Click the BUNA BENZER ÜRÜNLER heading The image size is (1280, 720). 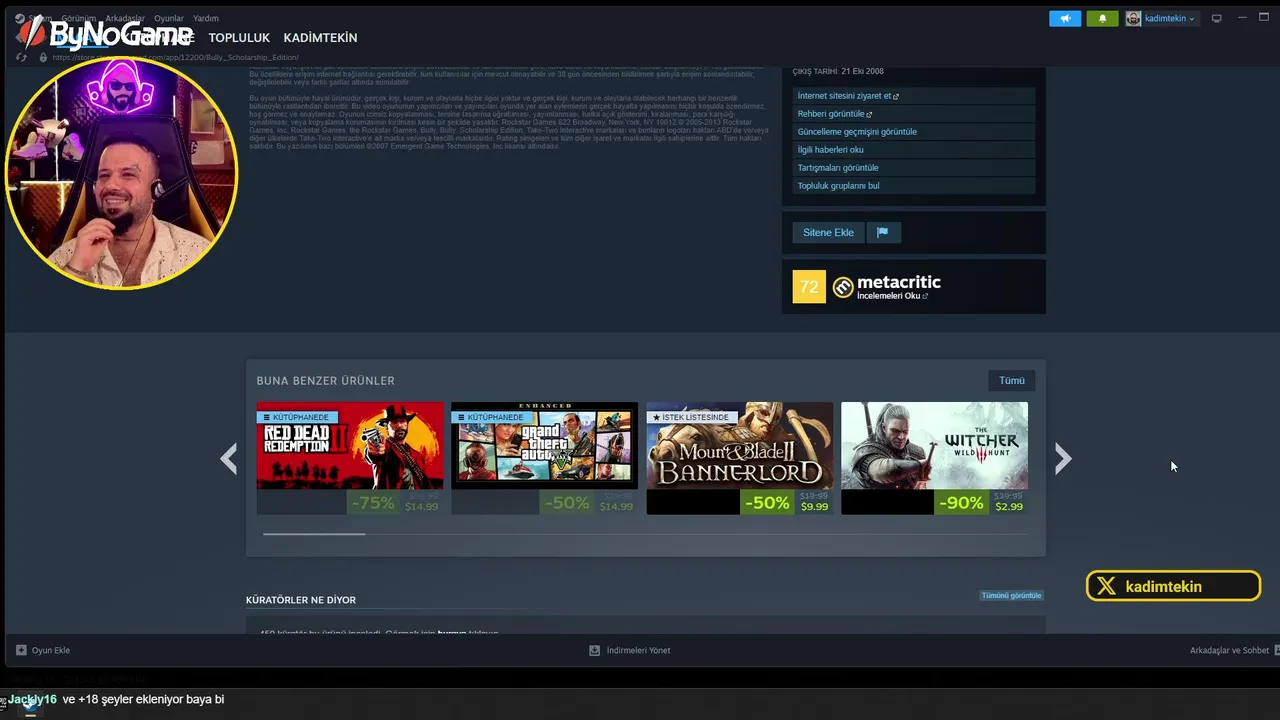(326, 381)
